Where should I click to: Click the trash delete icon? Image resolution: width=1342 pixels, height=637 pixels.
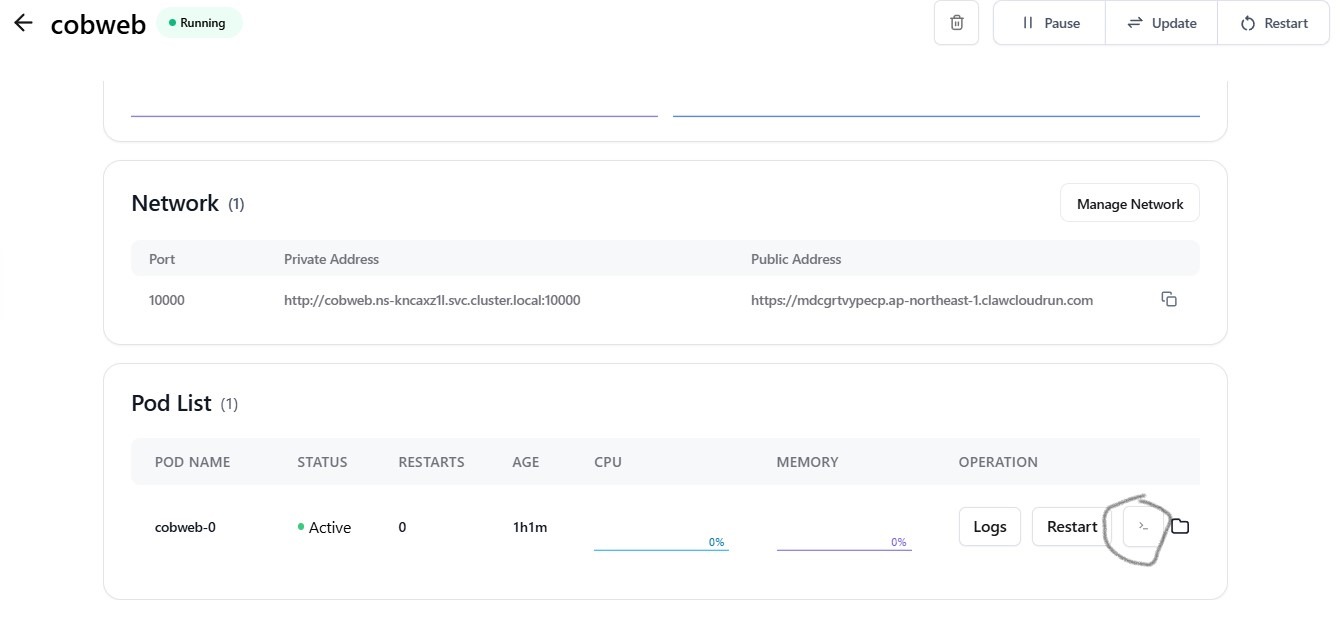pos(956,23)
